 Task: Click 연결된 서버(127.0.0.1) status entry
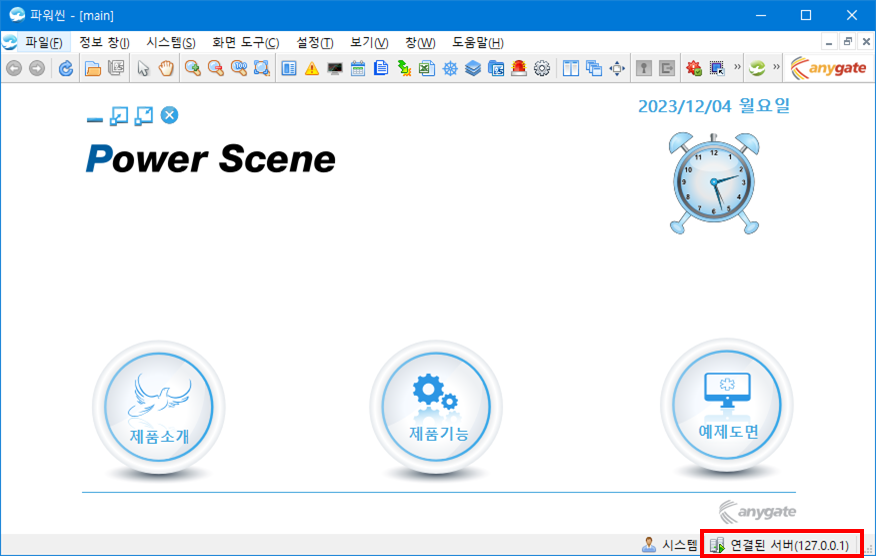(x=780, y=545)
